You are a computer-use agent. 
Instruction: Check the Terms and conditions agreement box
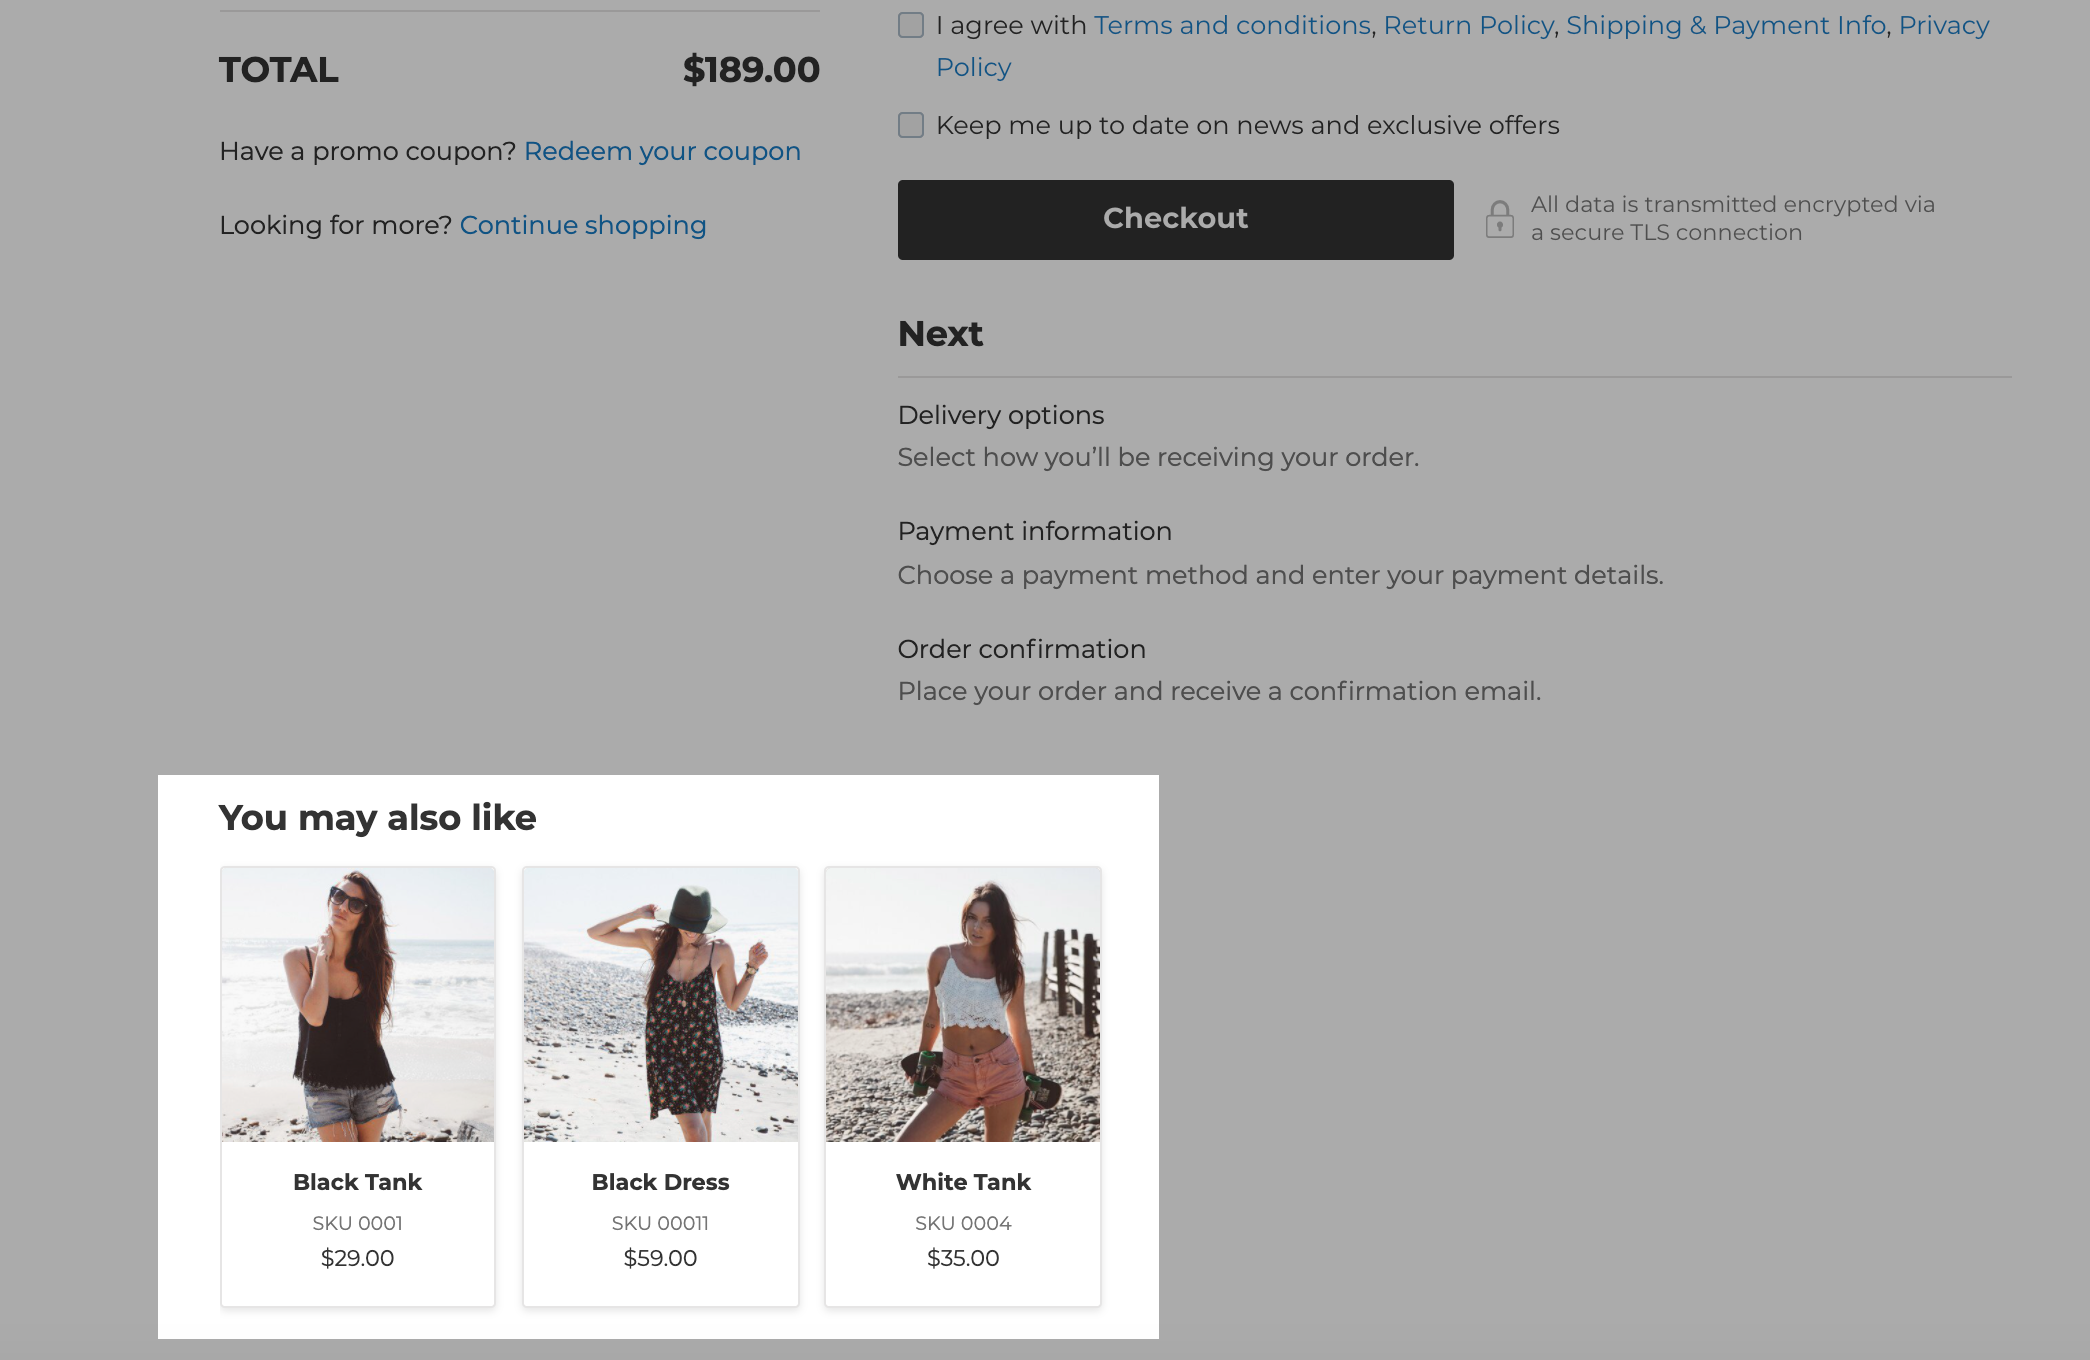pos(911,25)
